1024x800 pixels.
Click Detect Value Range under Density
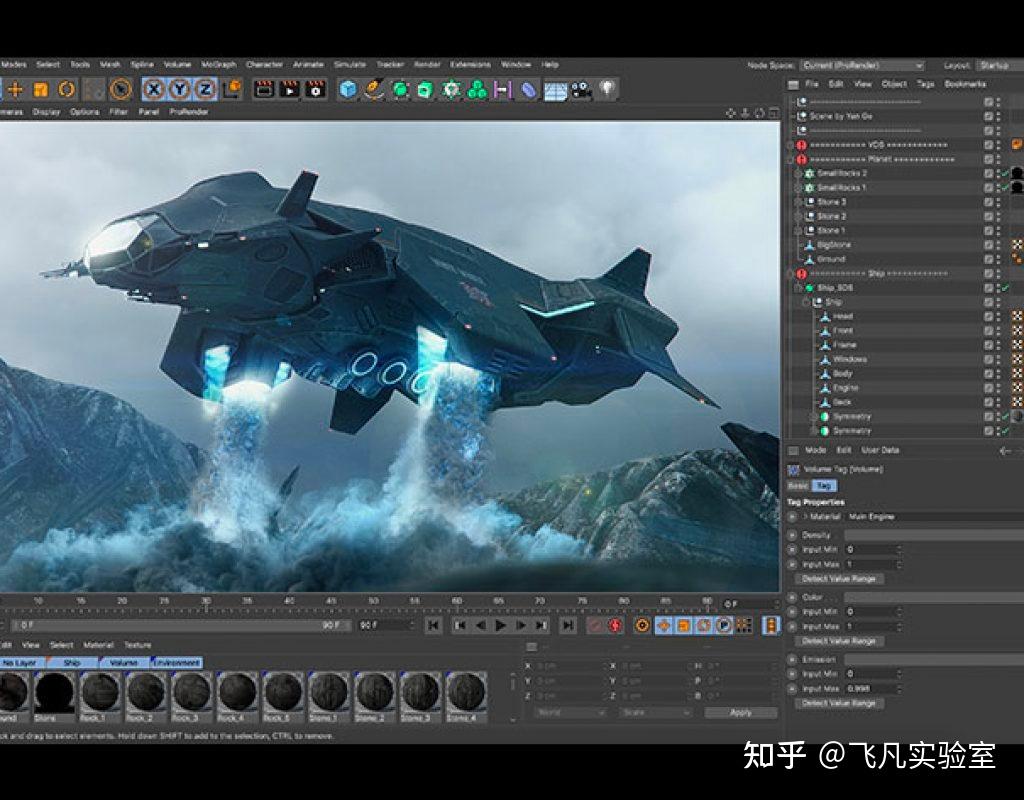[x=840, y=578]
